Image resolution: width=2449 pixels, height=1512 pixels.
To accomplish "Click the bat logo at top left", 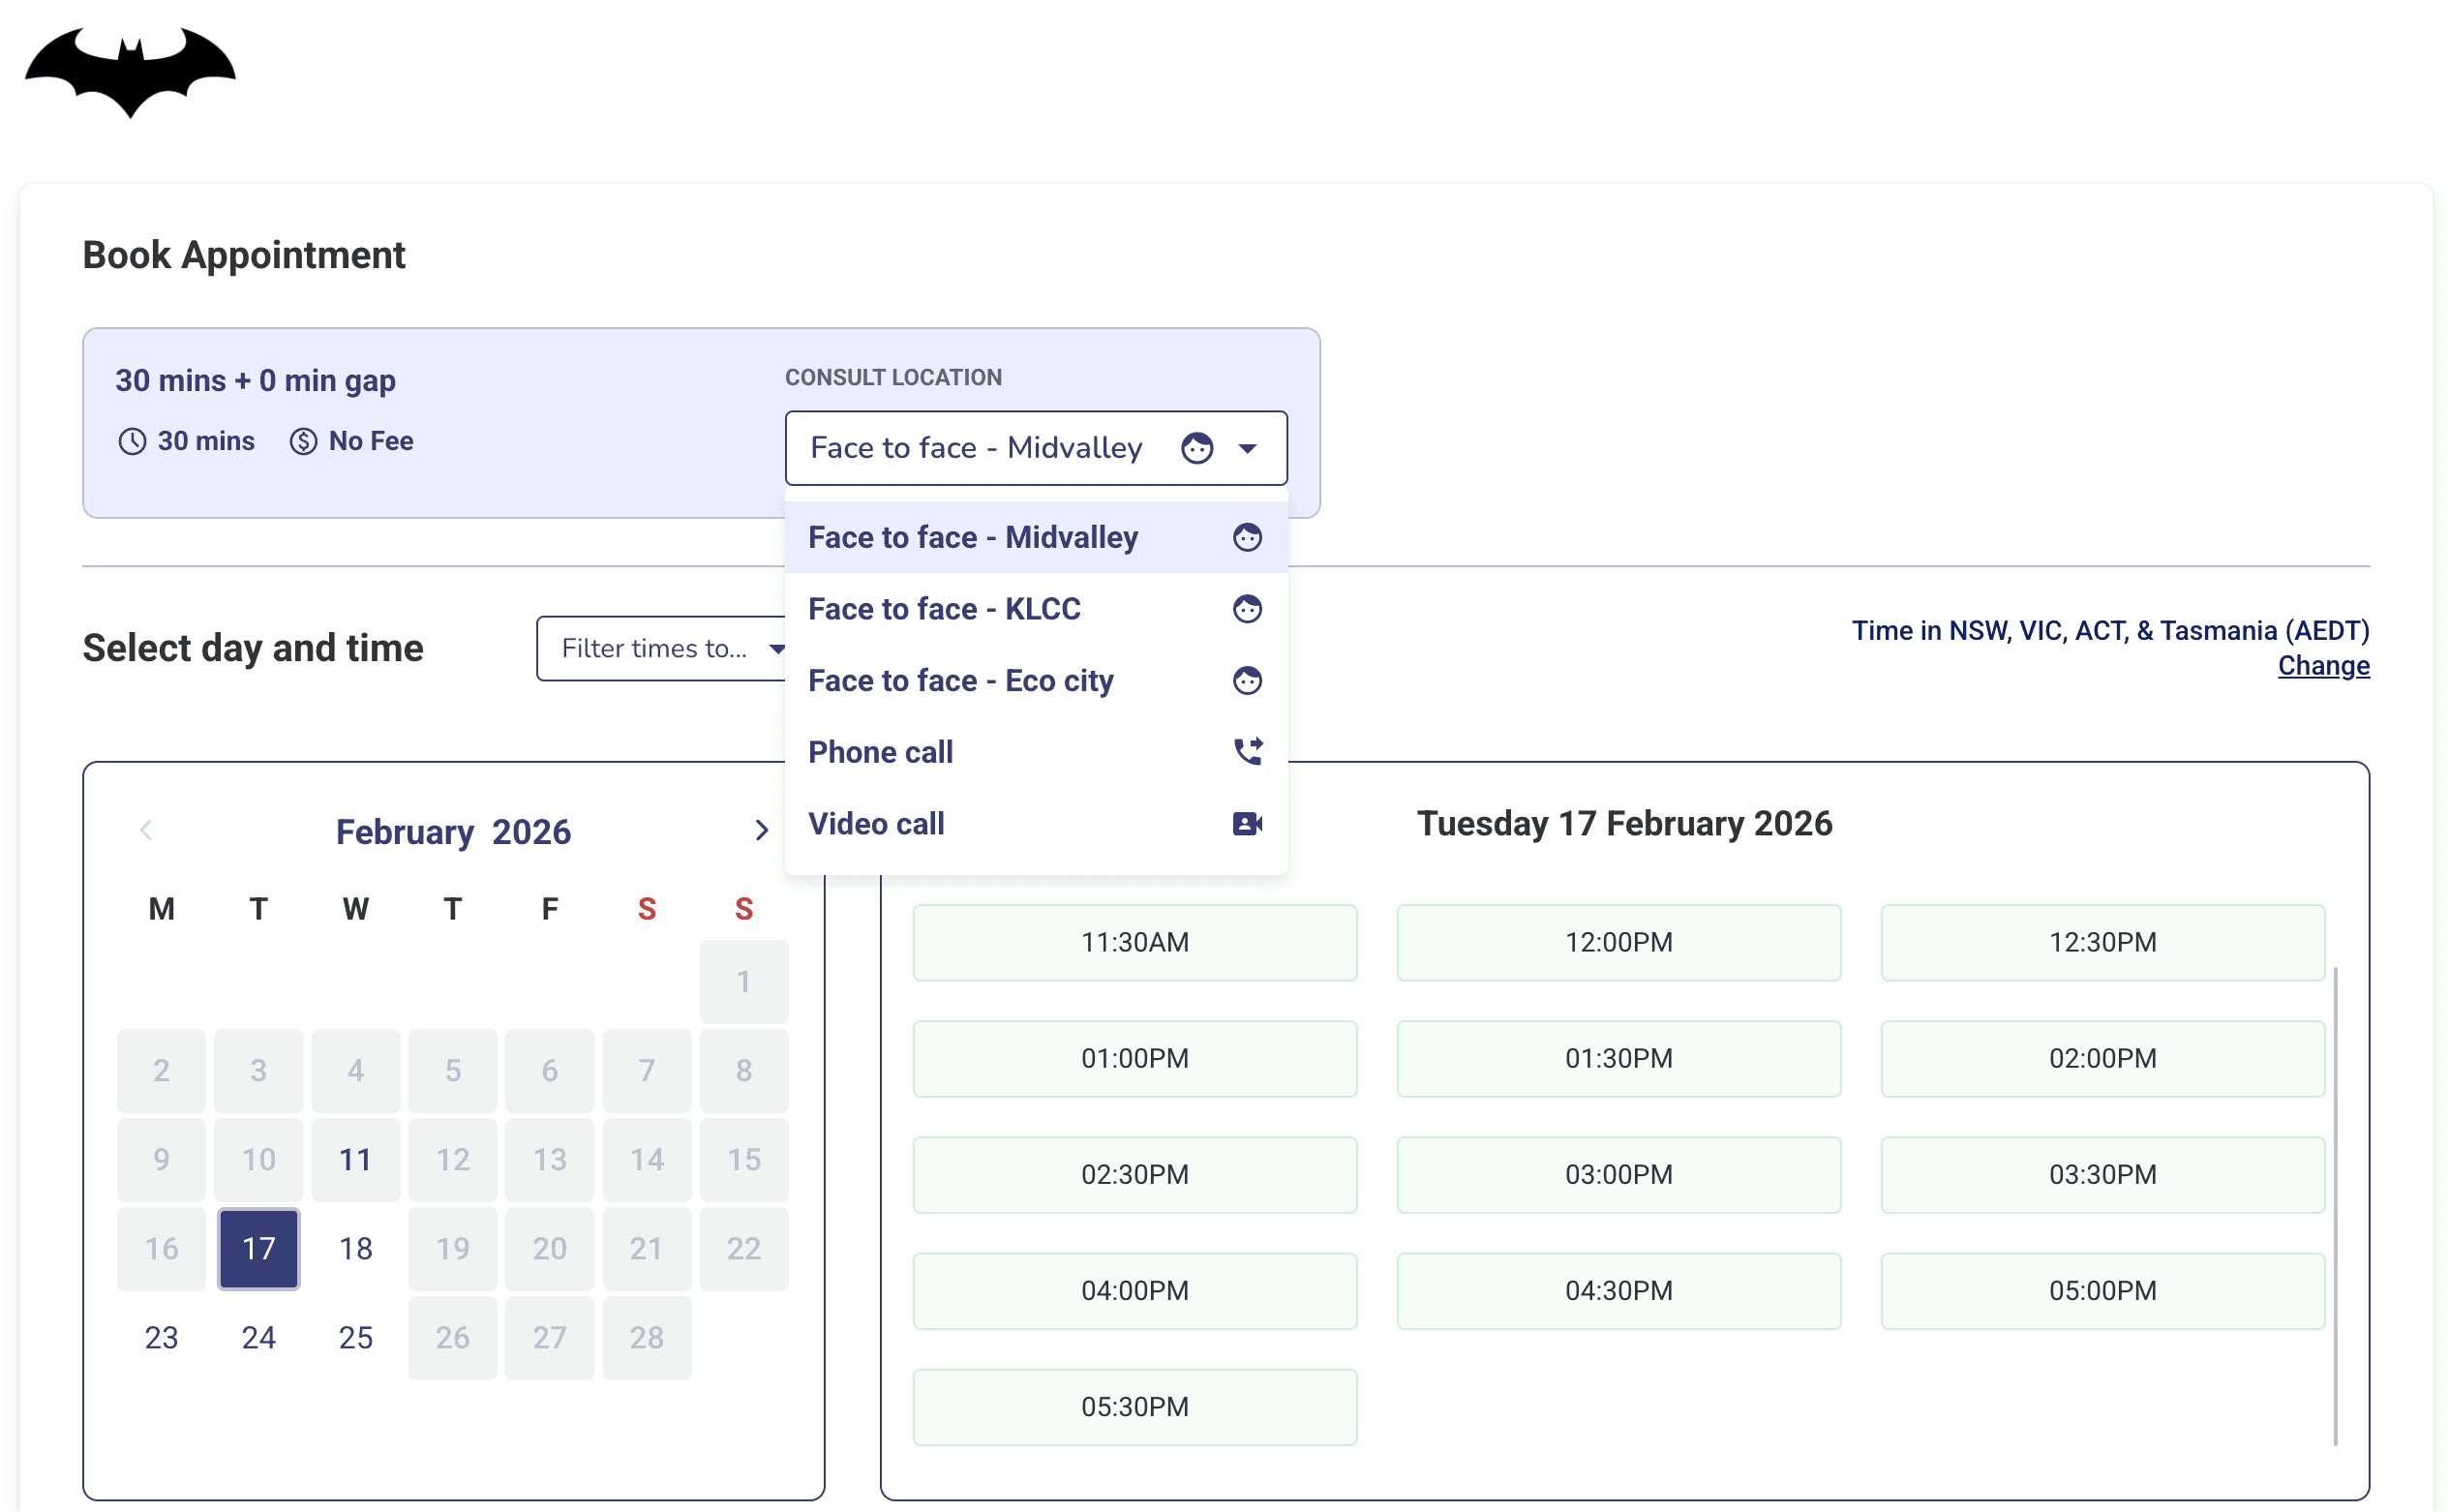I will [x=130, y=72].
